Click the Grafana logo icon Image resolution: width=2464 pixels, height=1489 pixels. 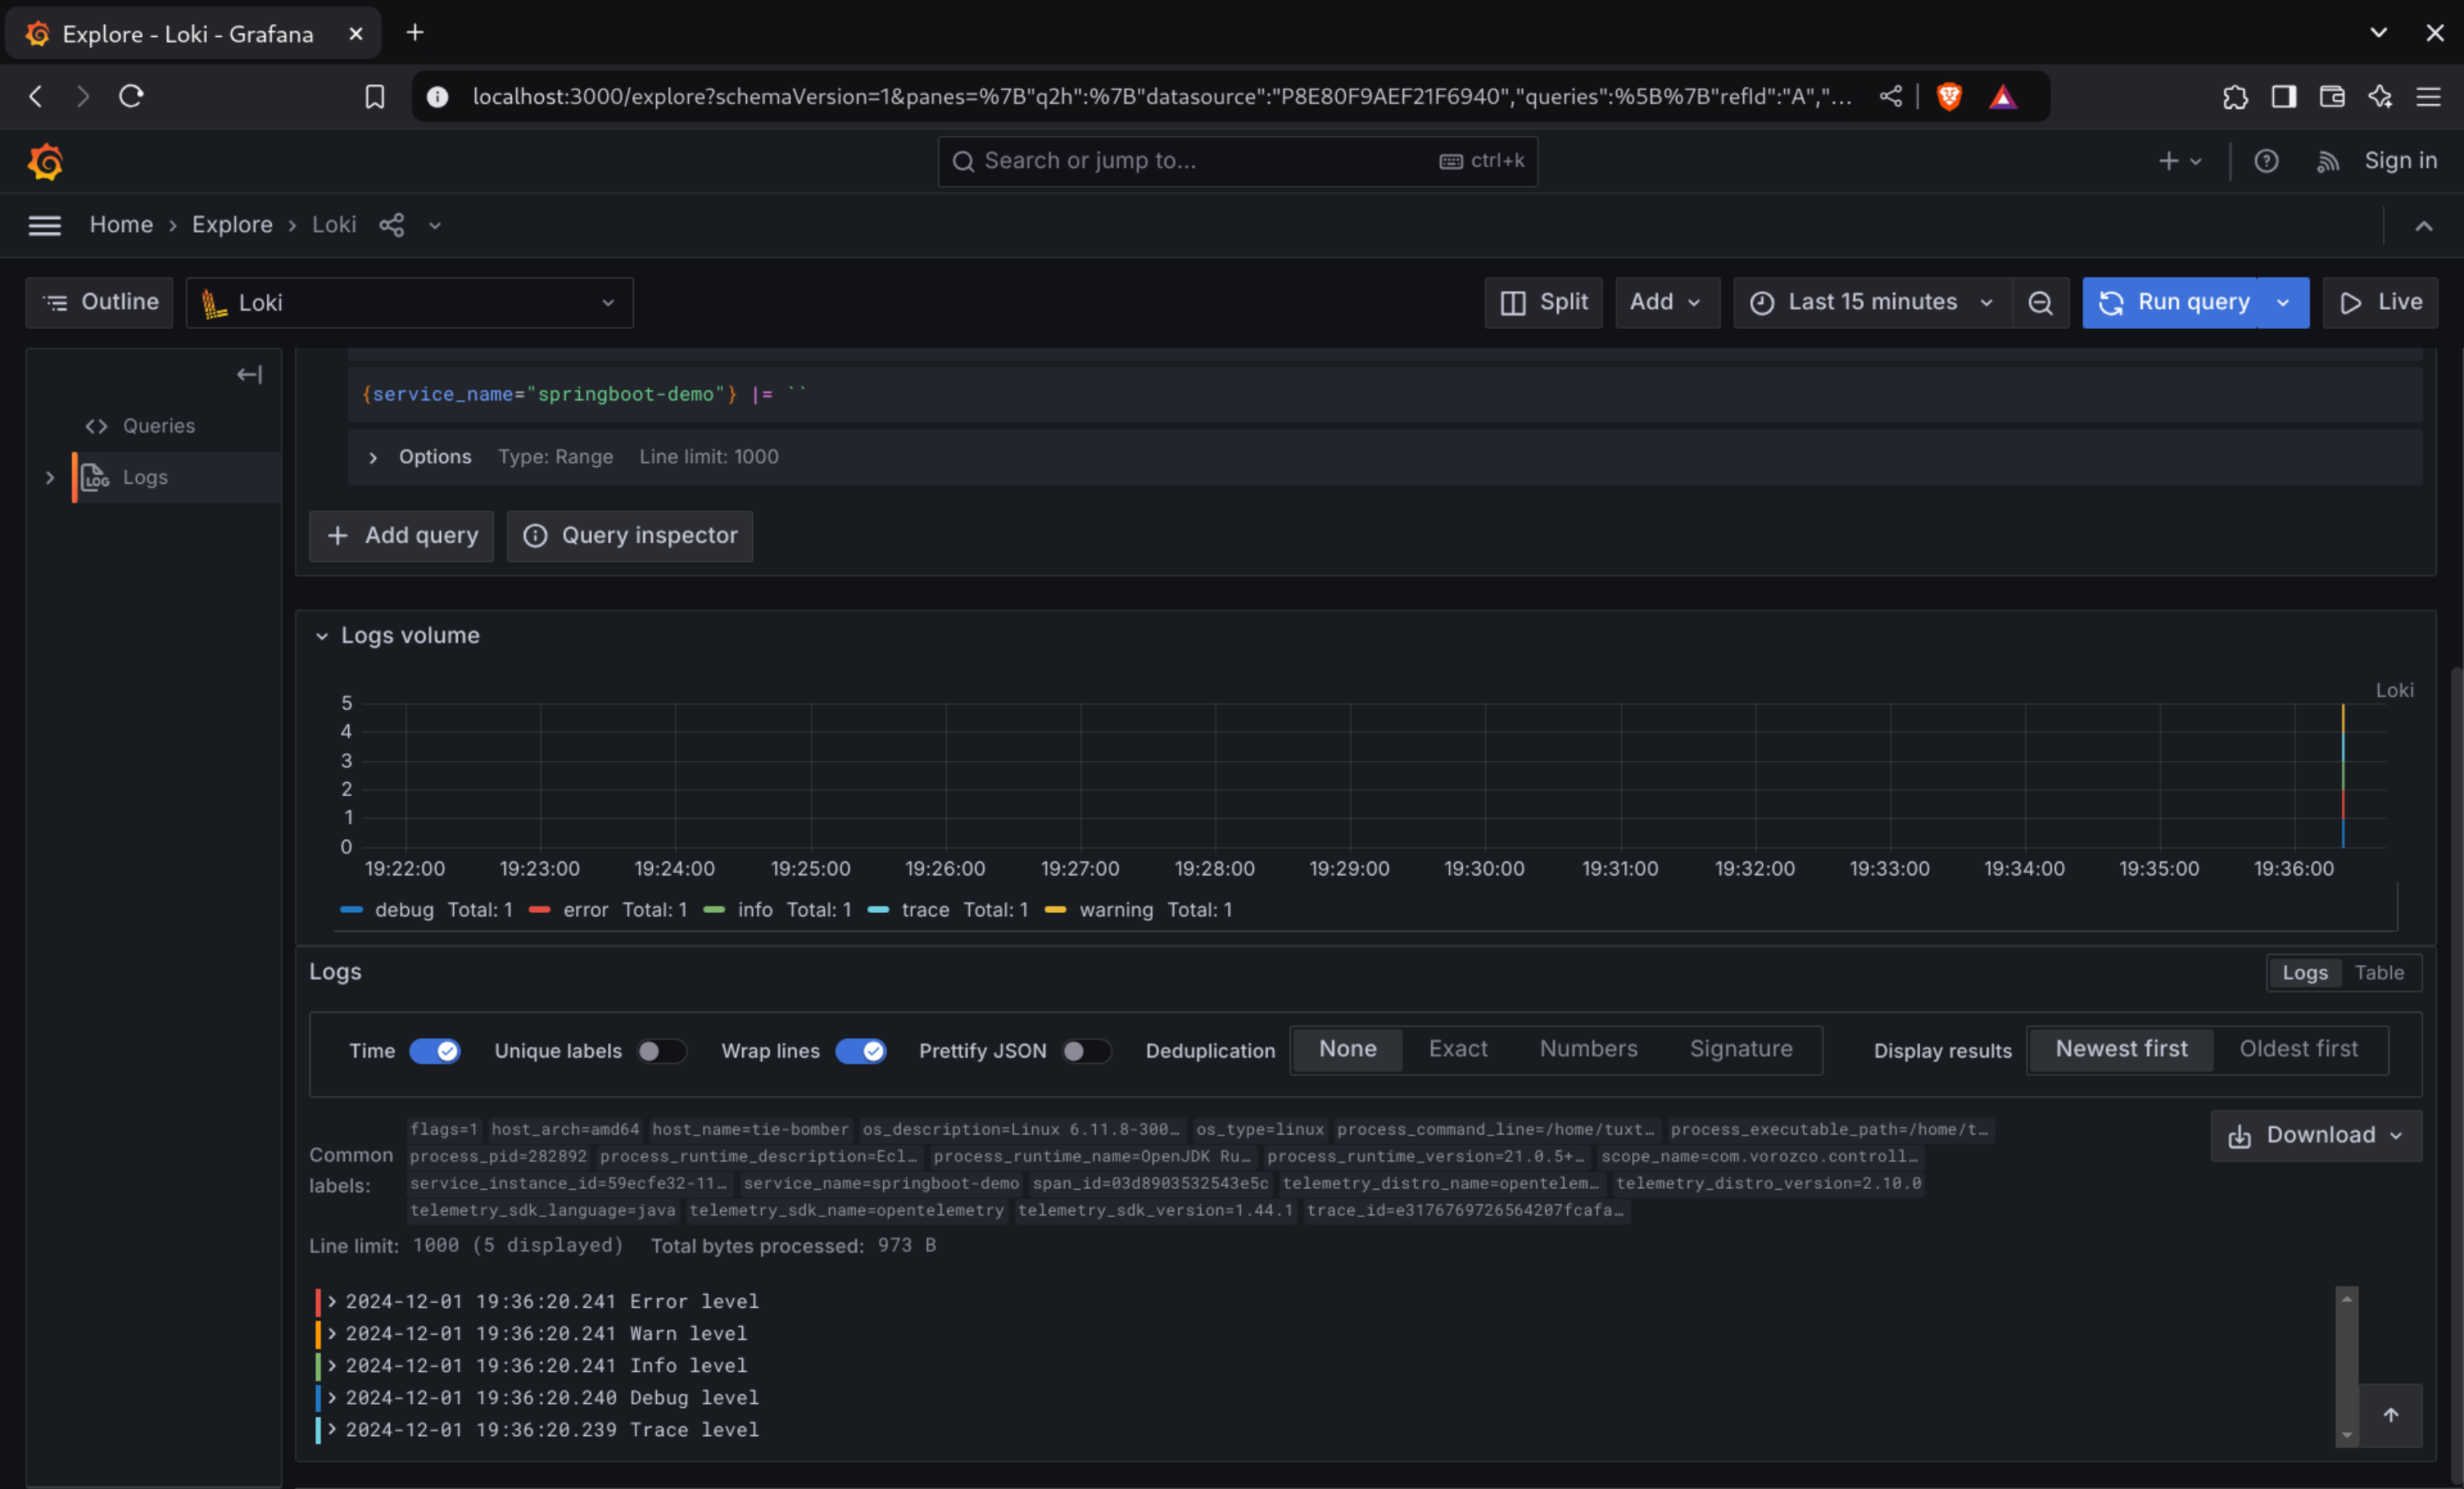pos(45,161)
